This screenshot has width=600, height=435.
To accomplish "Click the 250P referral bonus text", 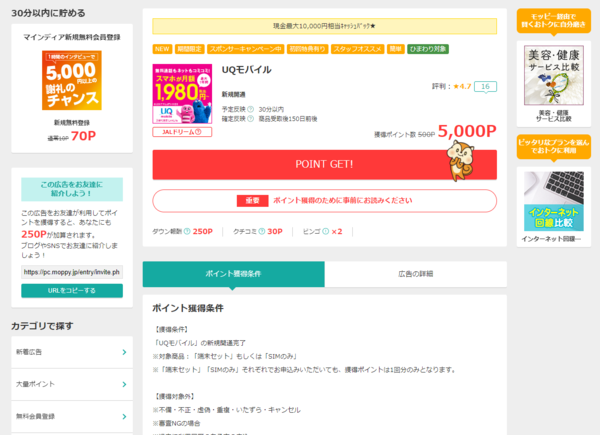I will tap(34, 234).
